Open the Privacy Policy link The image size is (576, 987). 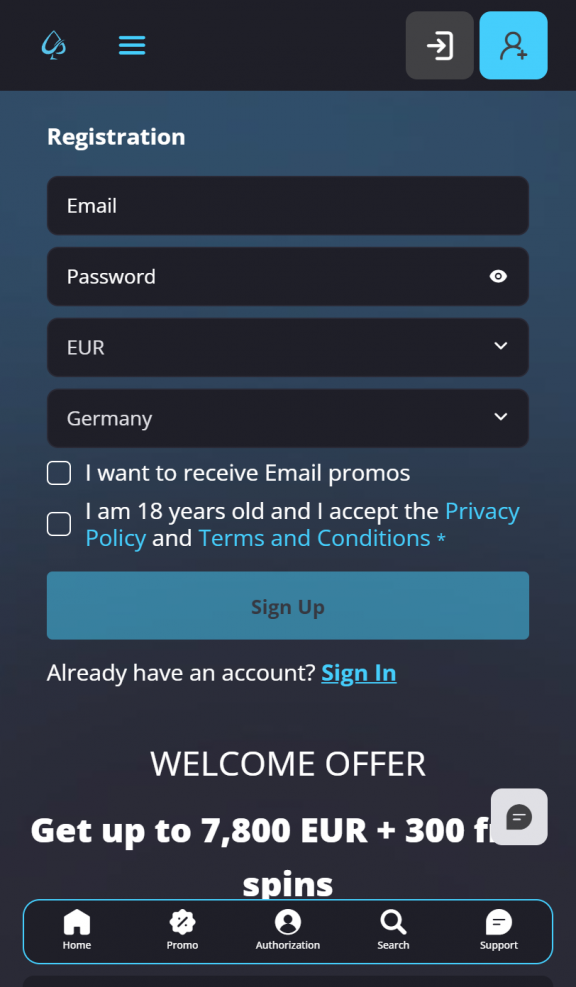[x=303, y=524]
